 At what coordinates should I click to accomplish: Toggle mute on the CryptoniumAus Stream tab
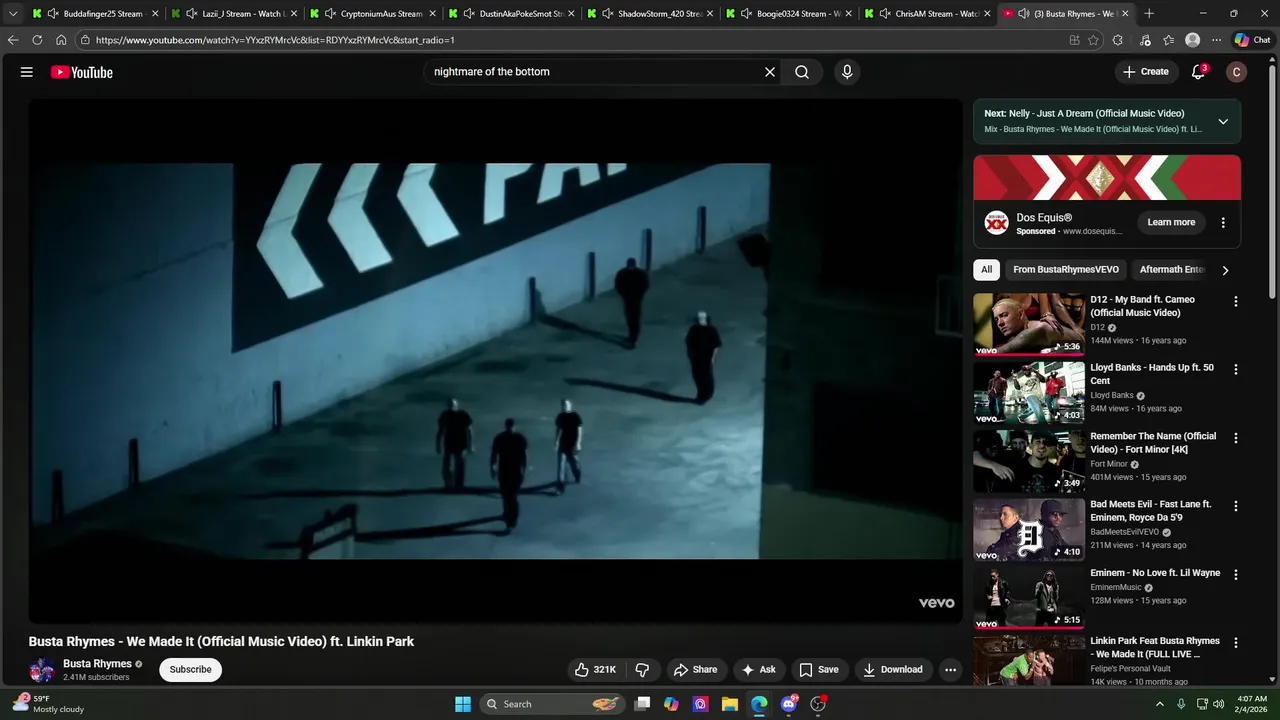point(330,14)
